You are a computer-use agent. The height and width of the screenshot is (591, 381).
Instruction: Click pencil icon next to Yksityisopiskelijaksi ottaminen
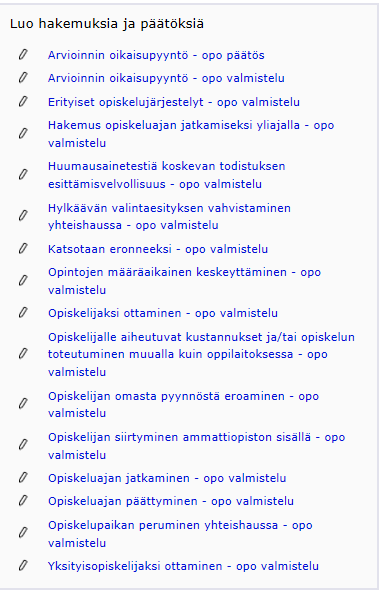click(x=23, y=565)
